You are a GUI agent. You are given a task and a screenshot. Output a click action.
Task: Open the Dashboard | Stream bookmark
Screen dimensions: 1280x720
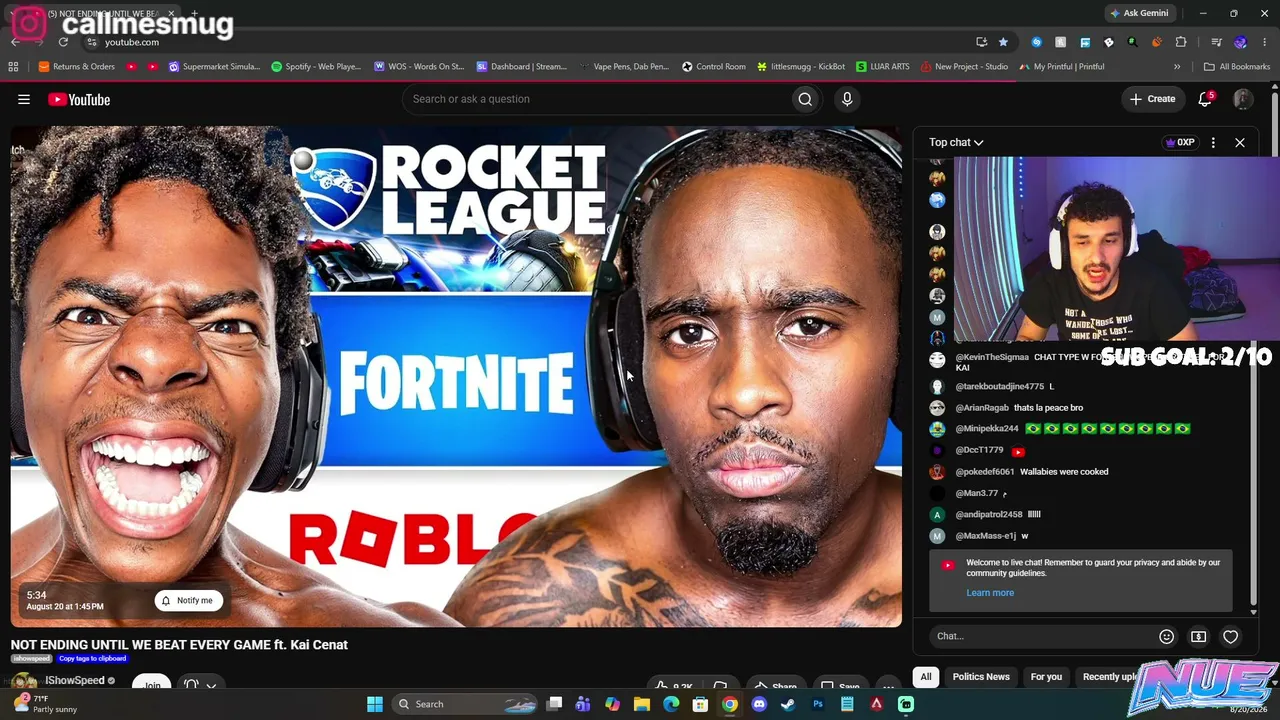(x=522, y=67)
